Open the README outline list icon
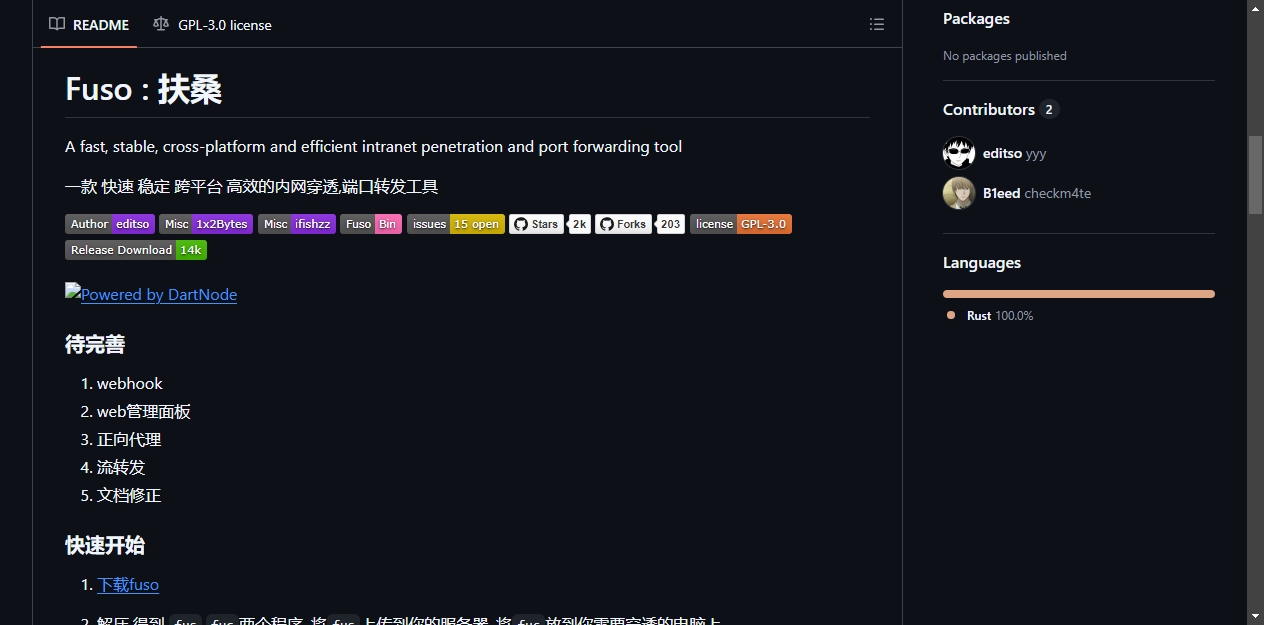 [877, 24]
